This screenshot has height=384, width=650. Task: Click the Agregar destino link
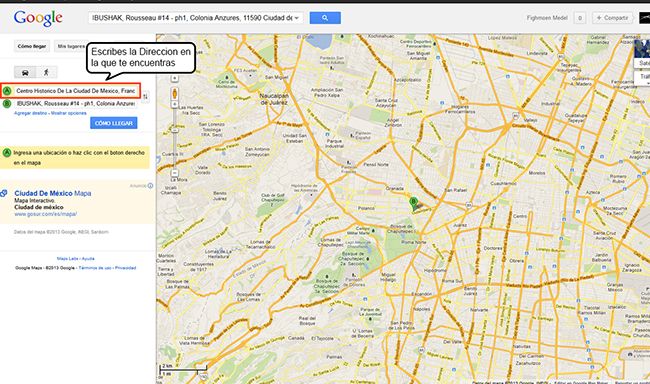[x=31, y=113]
